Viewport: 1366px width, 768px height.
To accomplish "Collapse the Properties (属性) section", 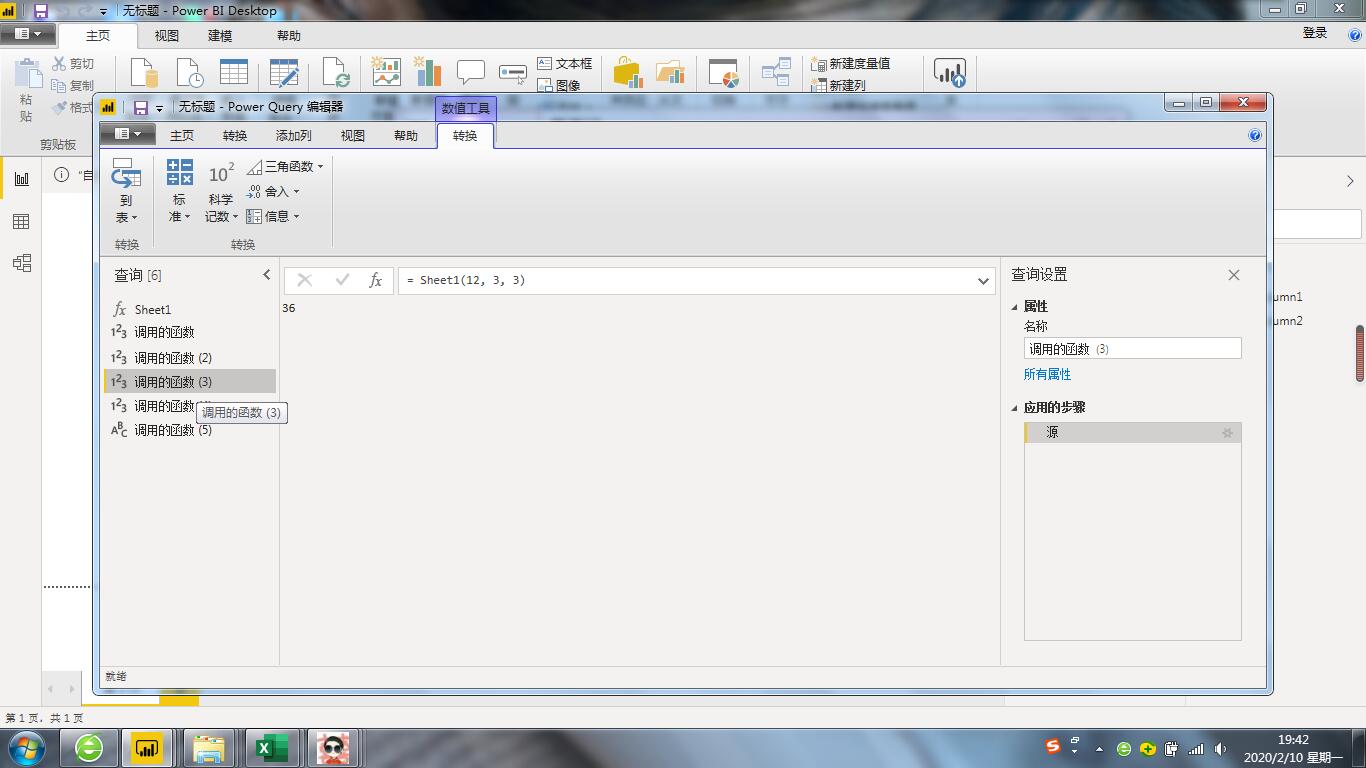I will pyautogui.click(x=1015, y=307).
